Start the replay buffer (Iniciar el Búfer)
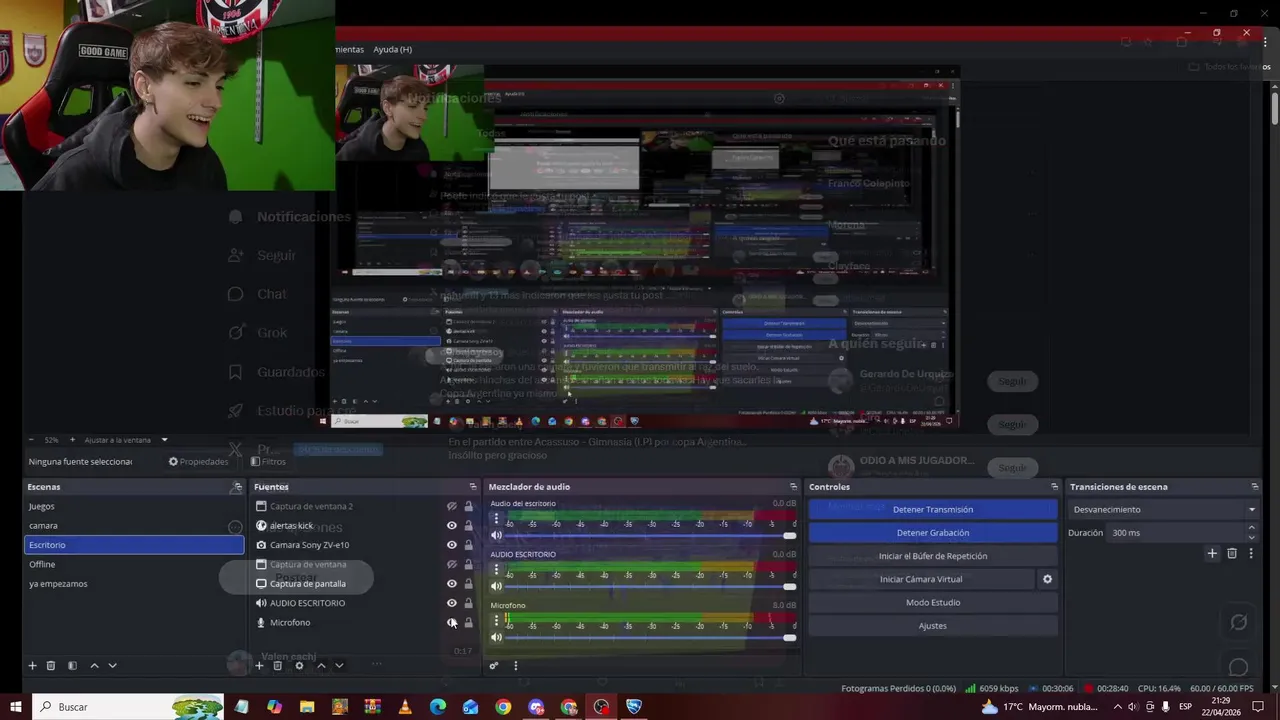 (933, 556)
